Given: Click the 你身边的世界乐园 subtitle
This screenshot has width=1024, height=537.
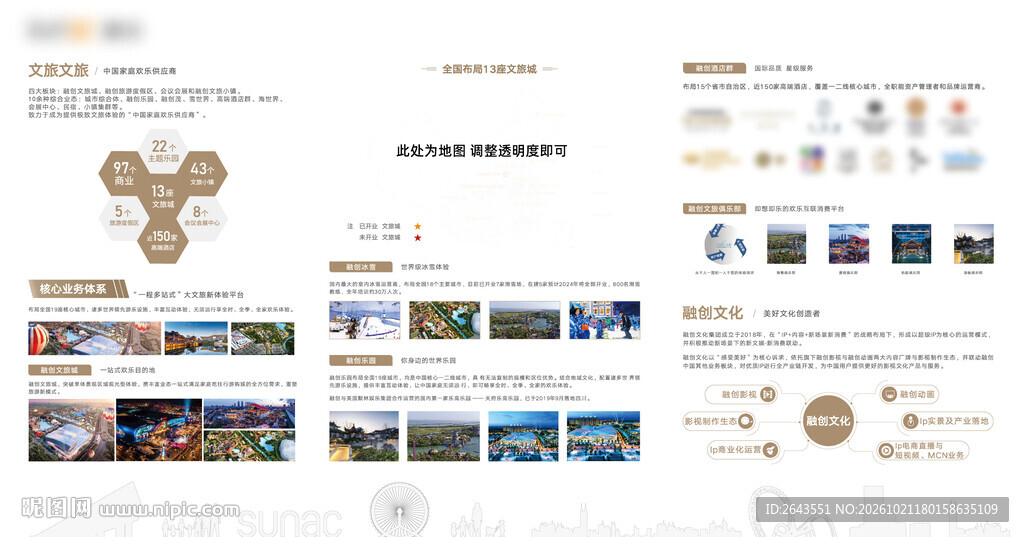Looking at the screenshot, I should (x=428, y=361).
